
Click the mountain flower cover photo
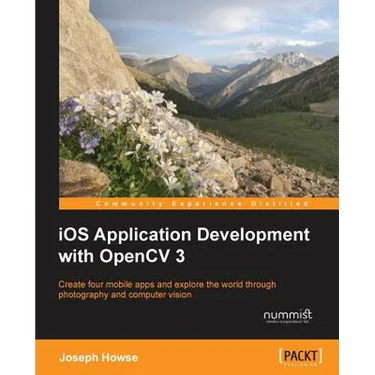[199, 98]
